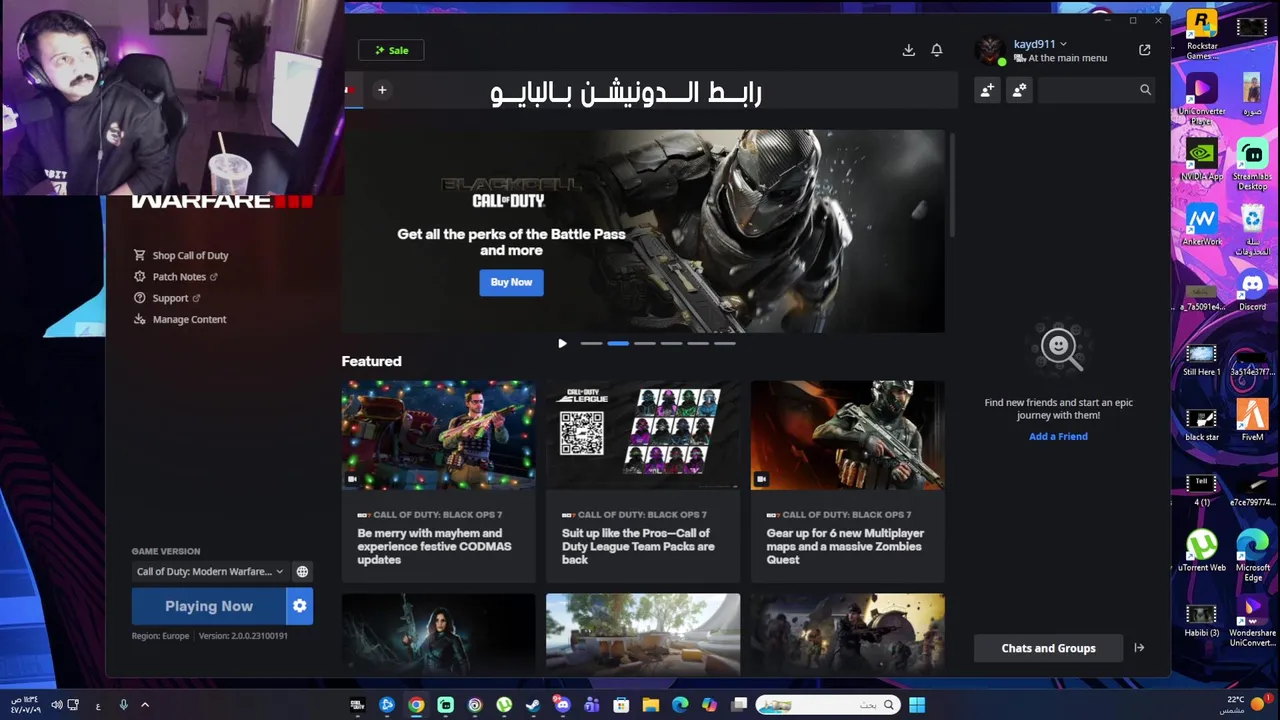Open the notifications bell

pos(937,50)
